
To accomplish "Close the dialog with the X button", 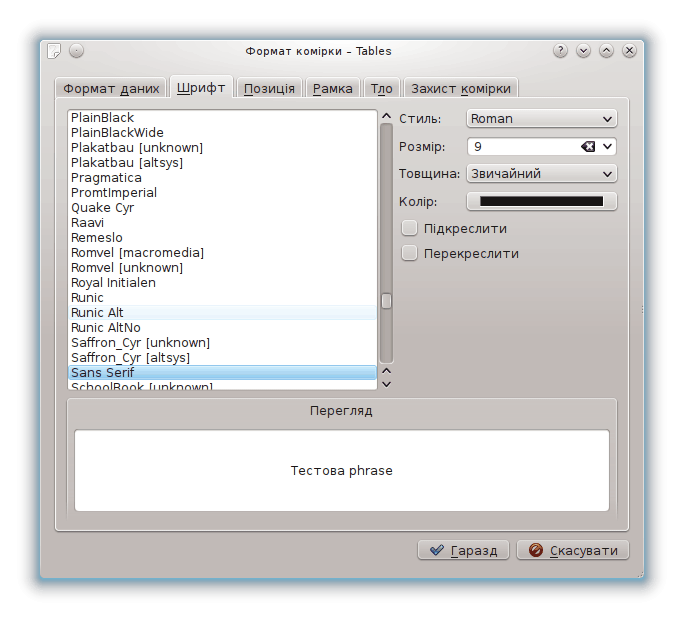I will pyautogui.click(x=629, y=51).
